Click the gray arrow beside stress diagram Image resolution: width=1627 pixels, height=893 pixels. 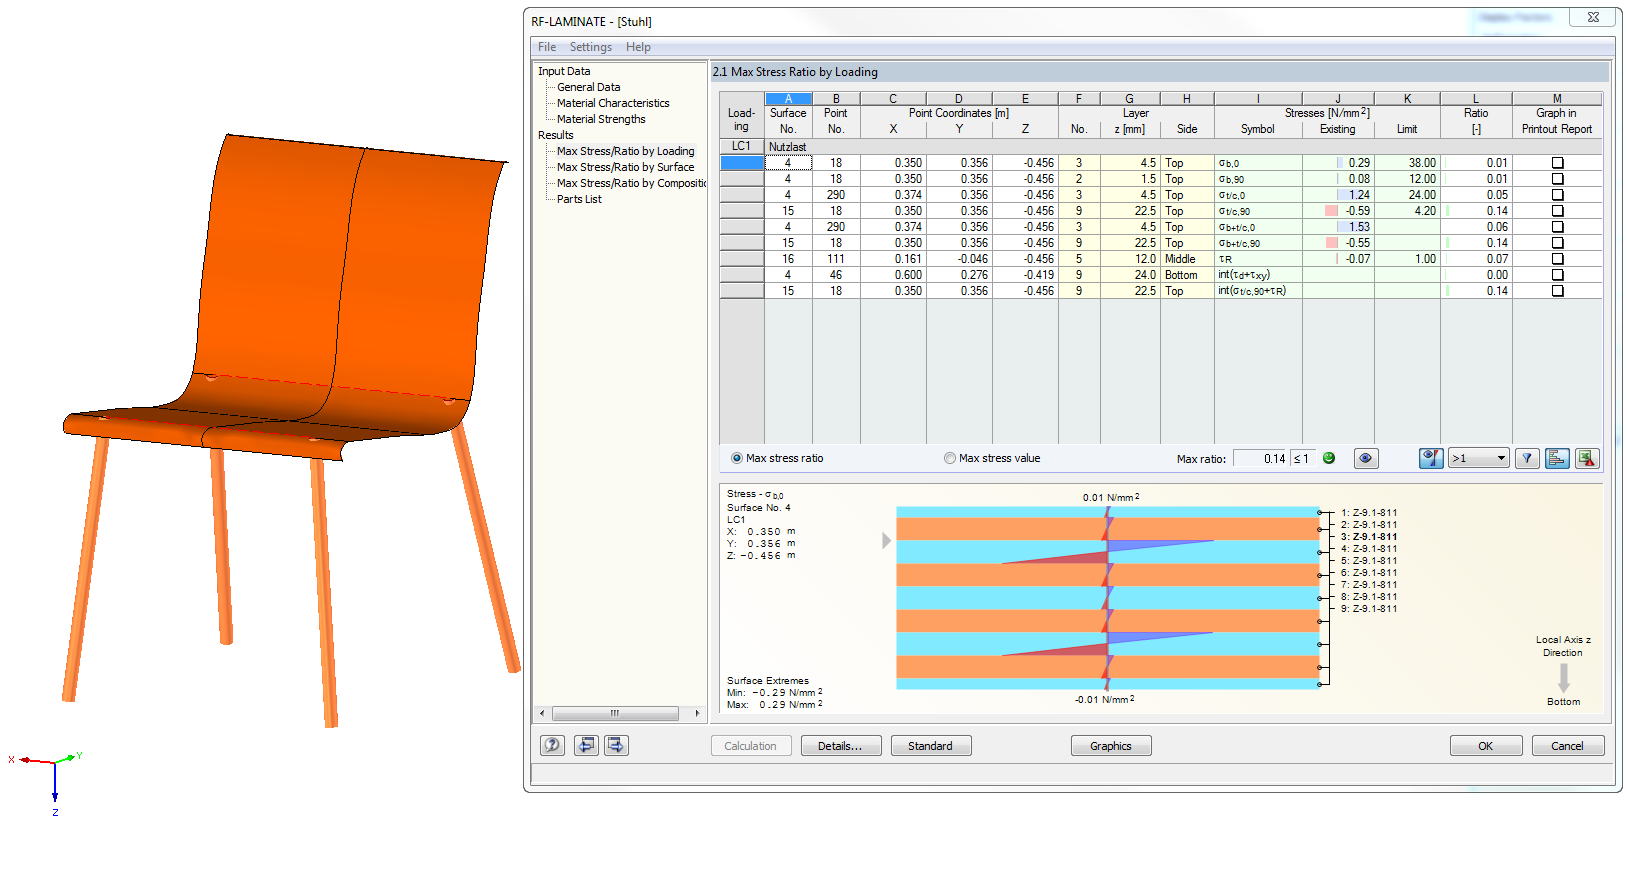pos(886,540)
